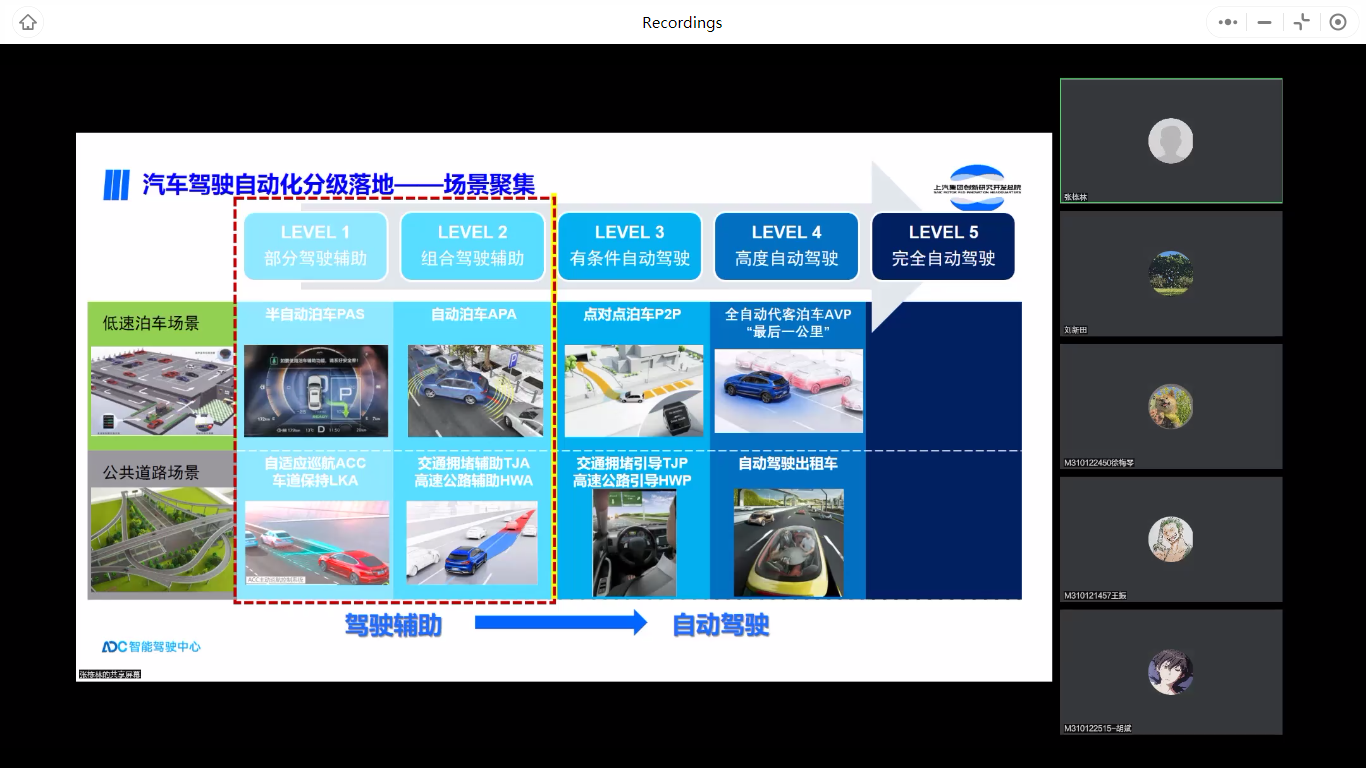Click the SAIC logo on the slide
The image size is (1366, 768).
(977, 188)
